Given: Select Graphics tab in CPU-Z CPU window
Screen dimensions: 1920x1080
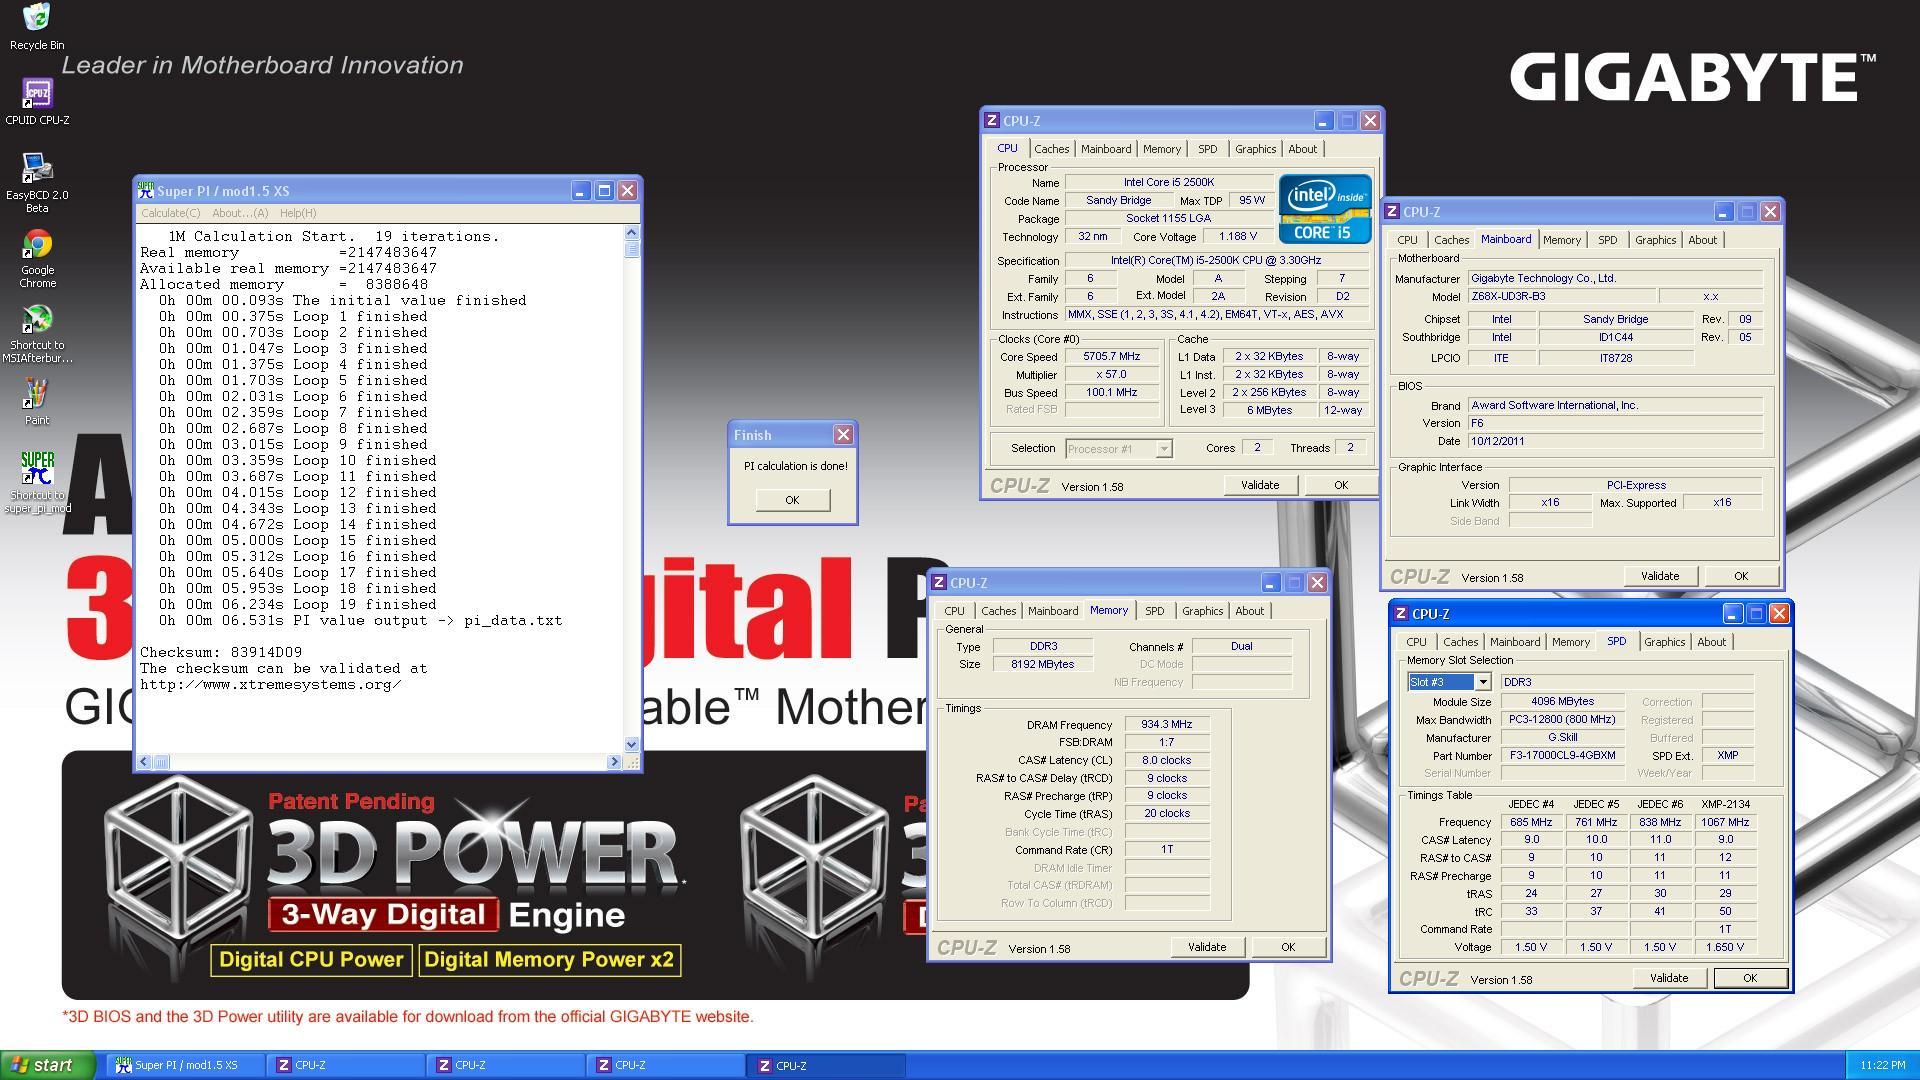Looking at the screenshot, I should [x=1255, y=149].
